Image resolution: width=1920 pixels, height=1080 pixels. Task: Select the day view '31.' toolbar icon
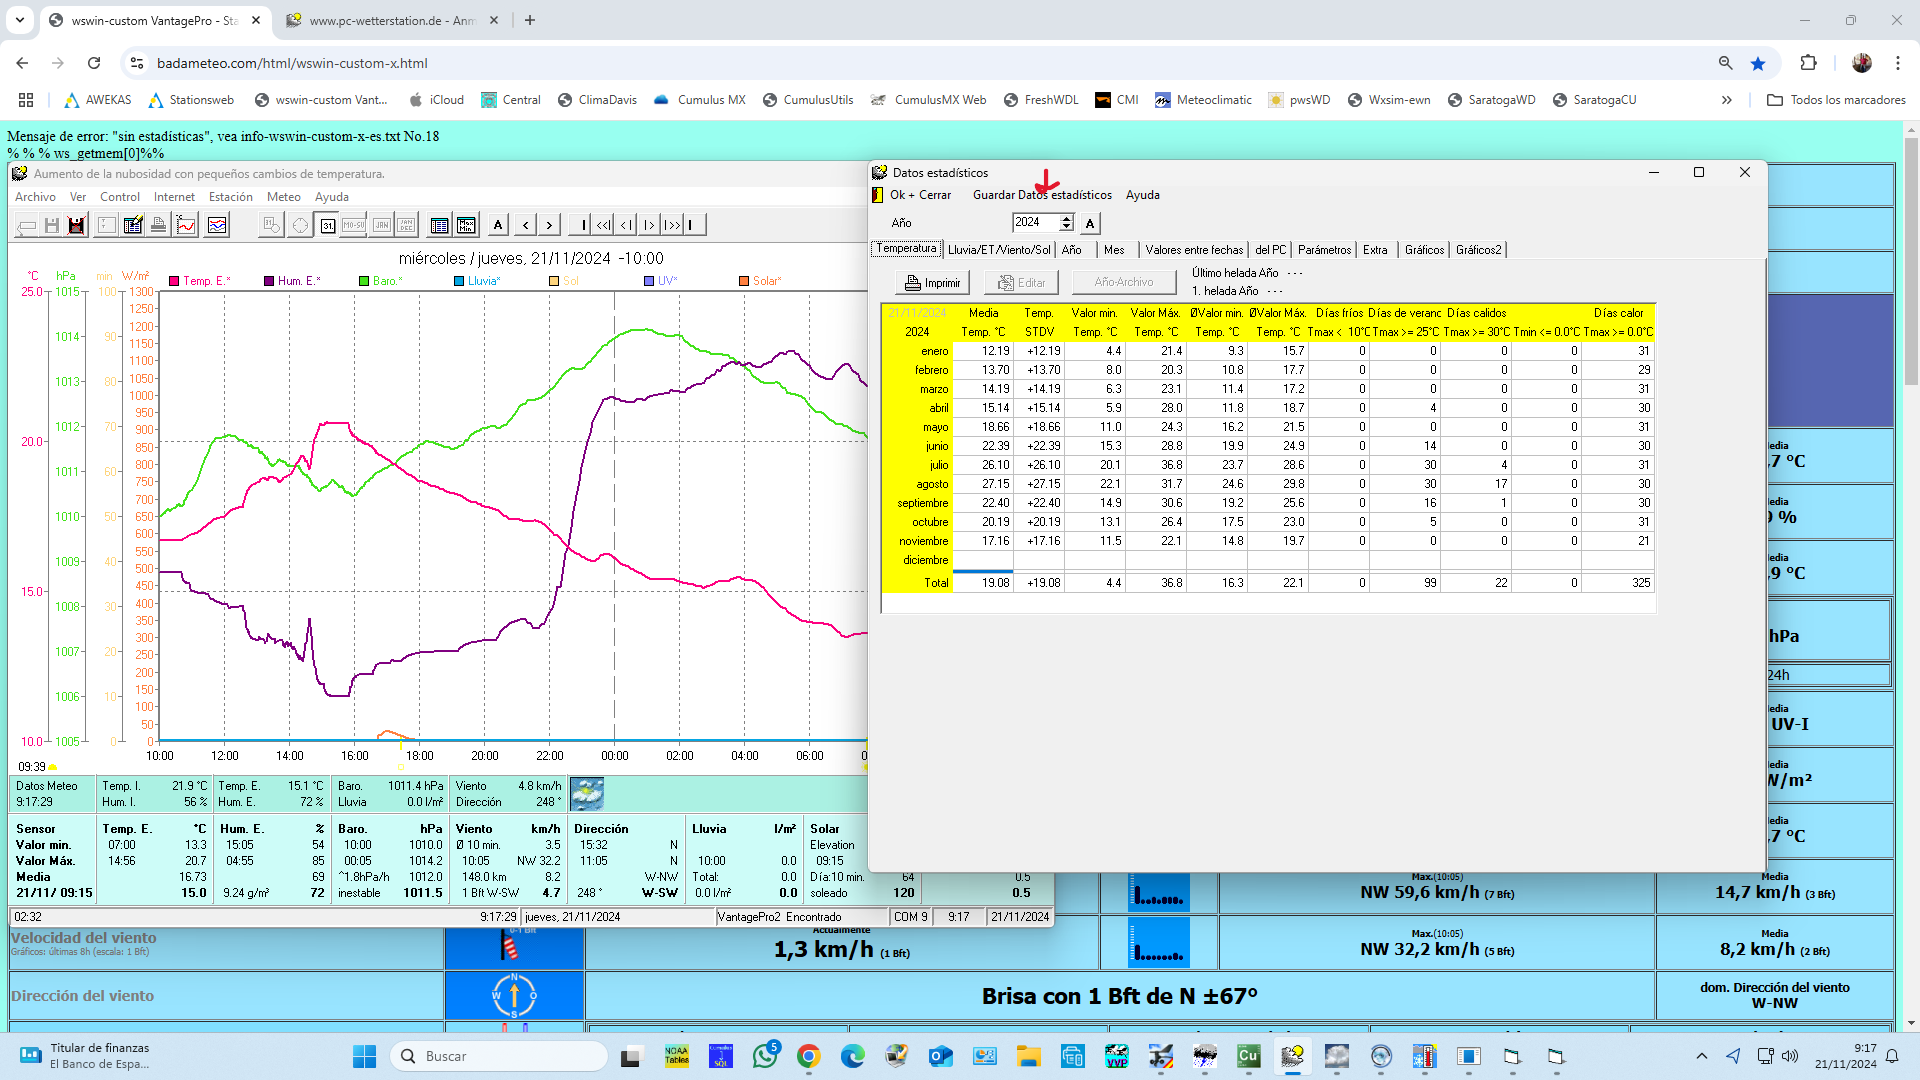coord(327,225)
